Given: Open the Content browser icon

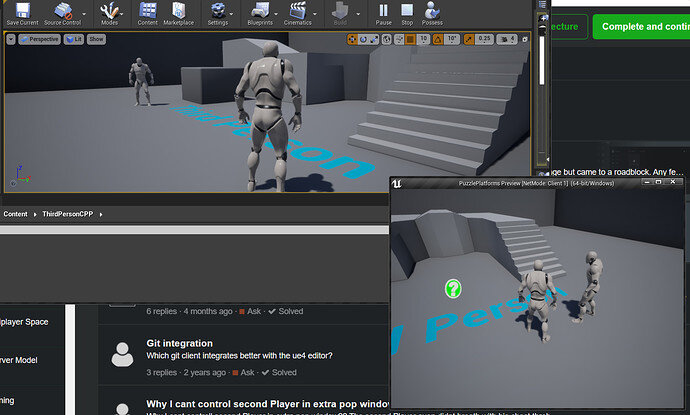Looking at the screenshot, I should [147, 14].
